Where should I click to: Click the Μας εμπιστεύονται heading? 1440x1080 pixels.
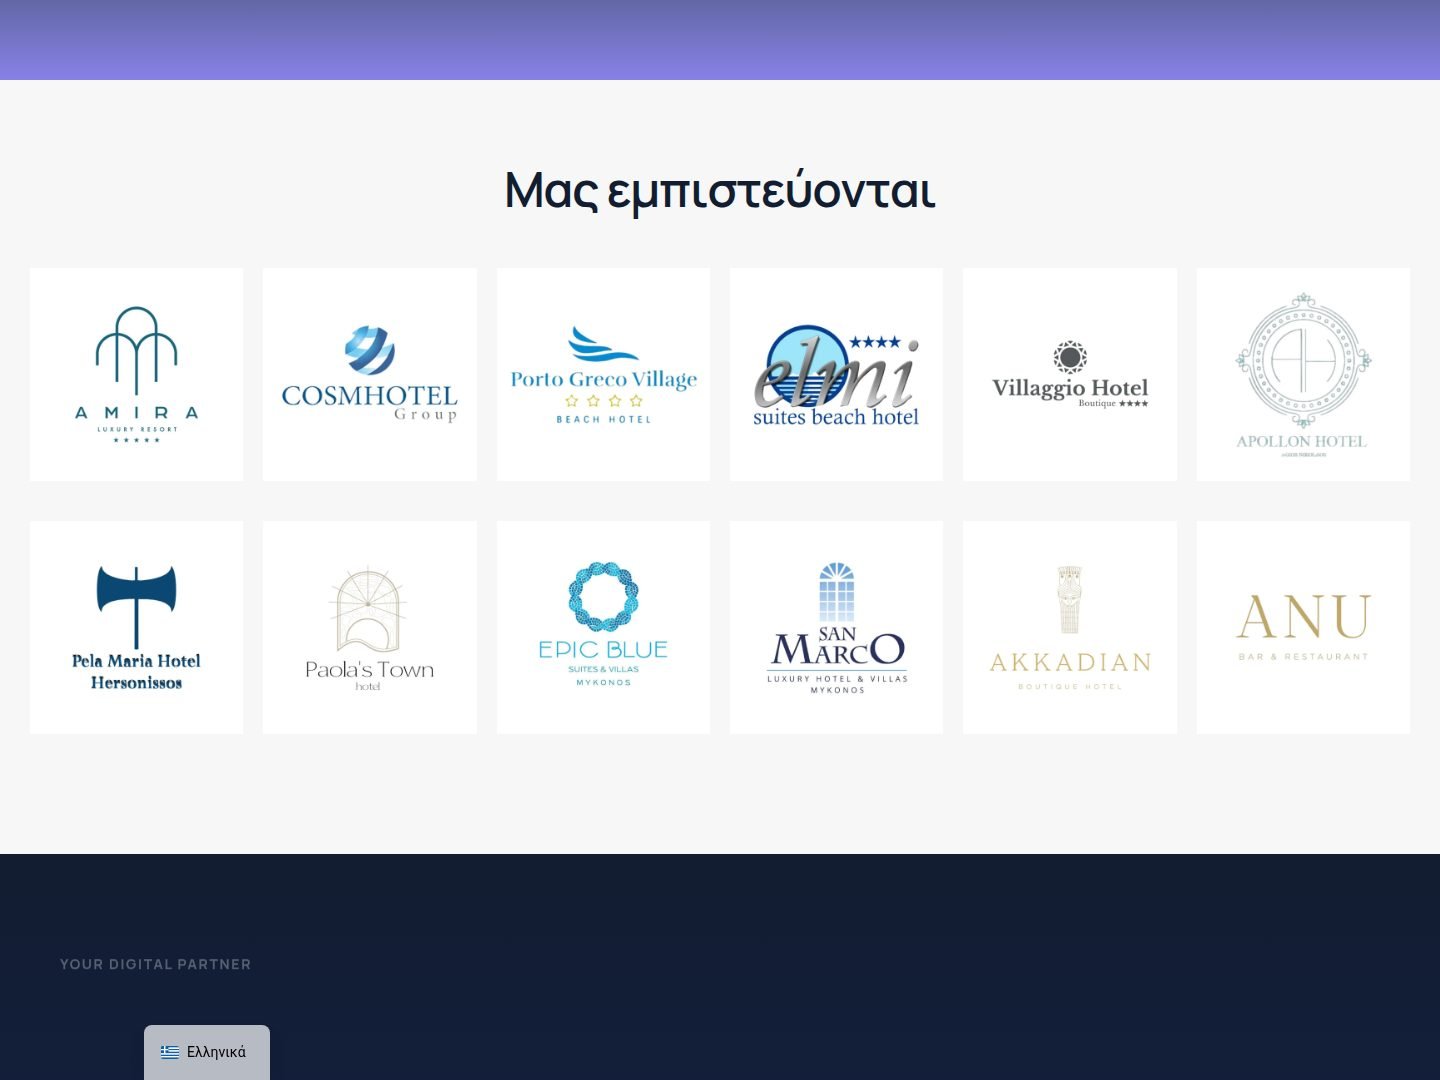point(720,190)
